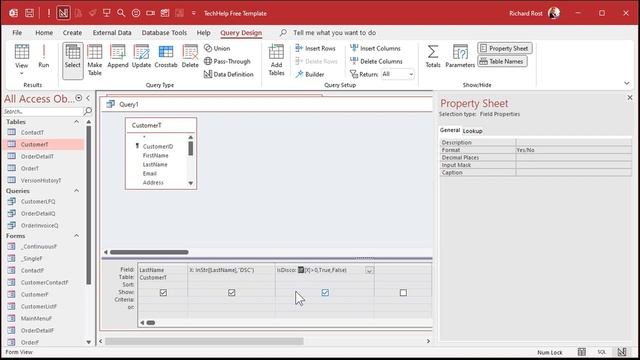Choose the Delete query type
This screenshot has width=640, height=360.
190,56
